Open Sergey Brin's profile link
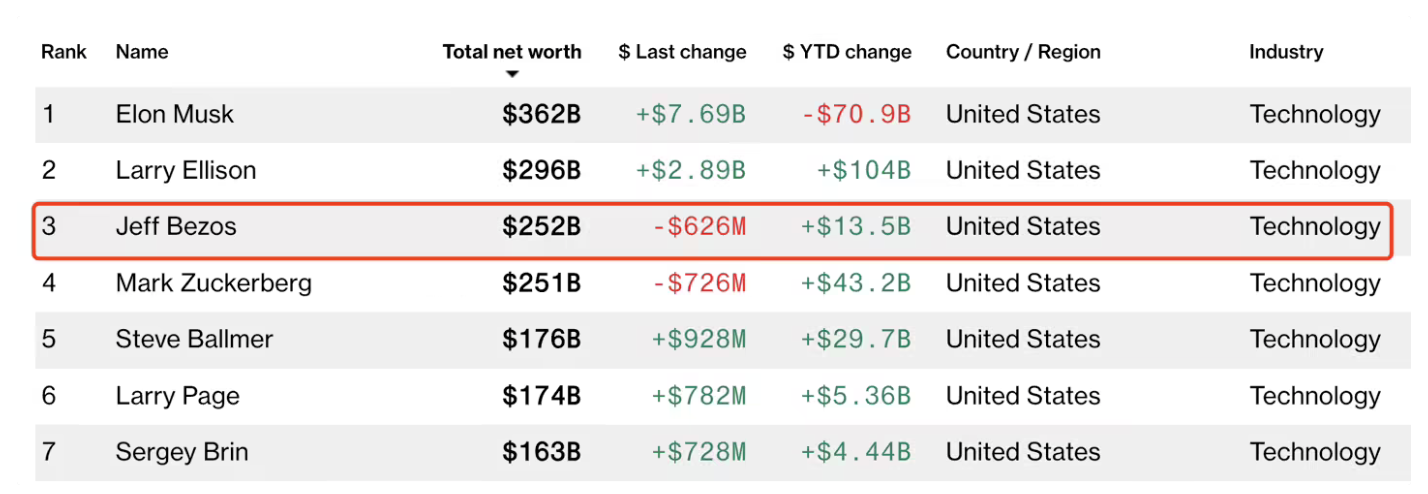This screenshot has width=1428, height=494. [x=182, y=452]
